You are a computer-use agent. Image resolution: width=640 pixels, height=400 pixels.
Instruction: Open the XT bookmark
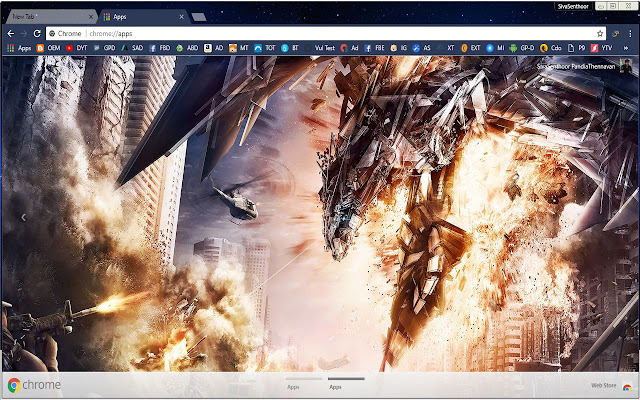[x=445, y=48]
